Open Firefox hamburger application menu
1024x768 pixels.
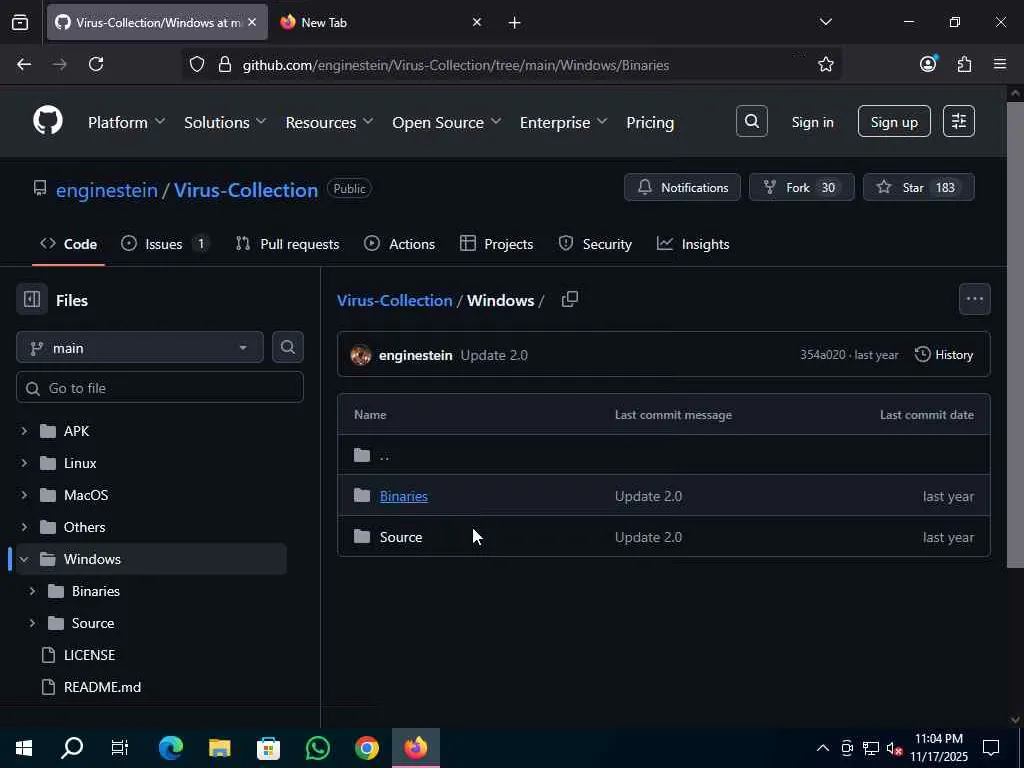pos(1000,64)
